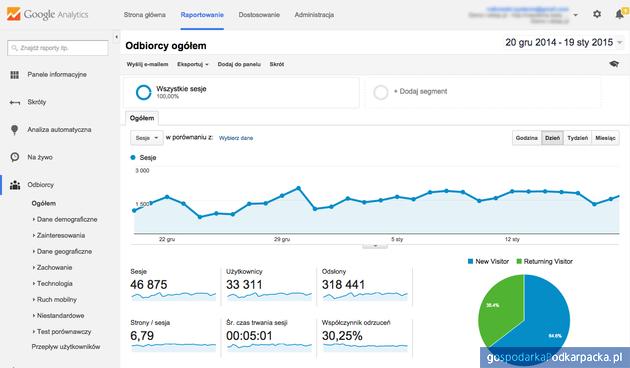
Task: Click the magnifier icon in search box
Action: pos(14,48)
